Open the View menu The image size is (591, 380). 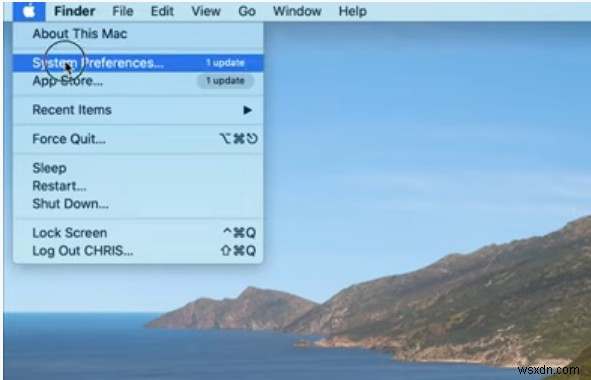[x=206, y=11]
